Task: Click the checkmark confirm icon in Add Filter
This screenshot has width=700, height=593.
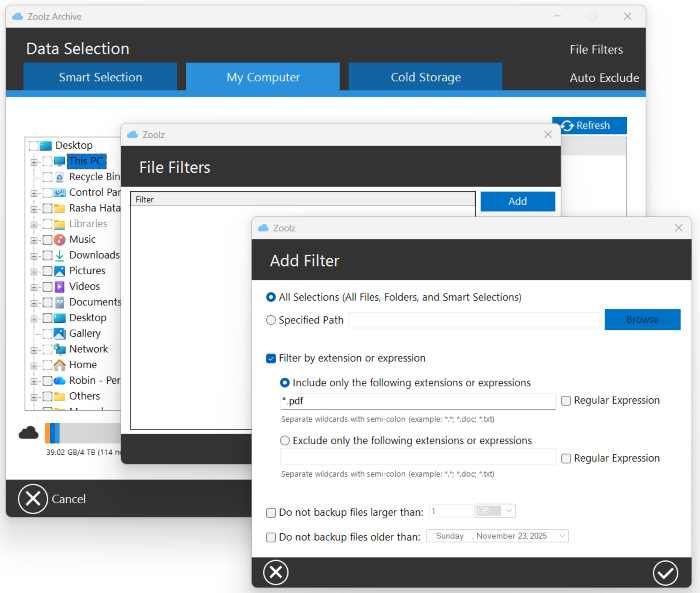Action: coord(665,572)
